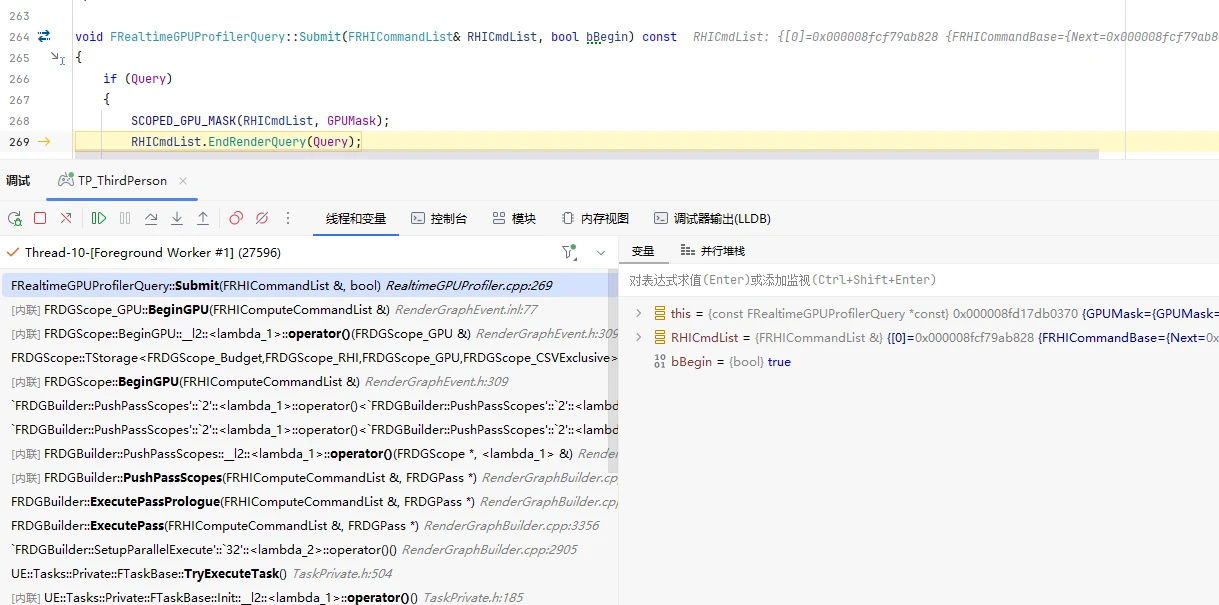Click the 调试 tool window title

point(18,181)
